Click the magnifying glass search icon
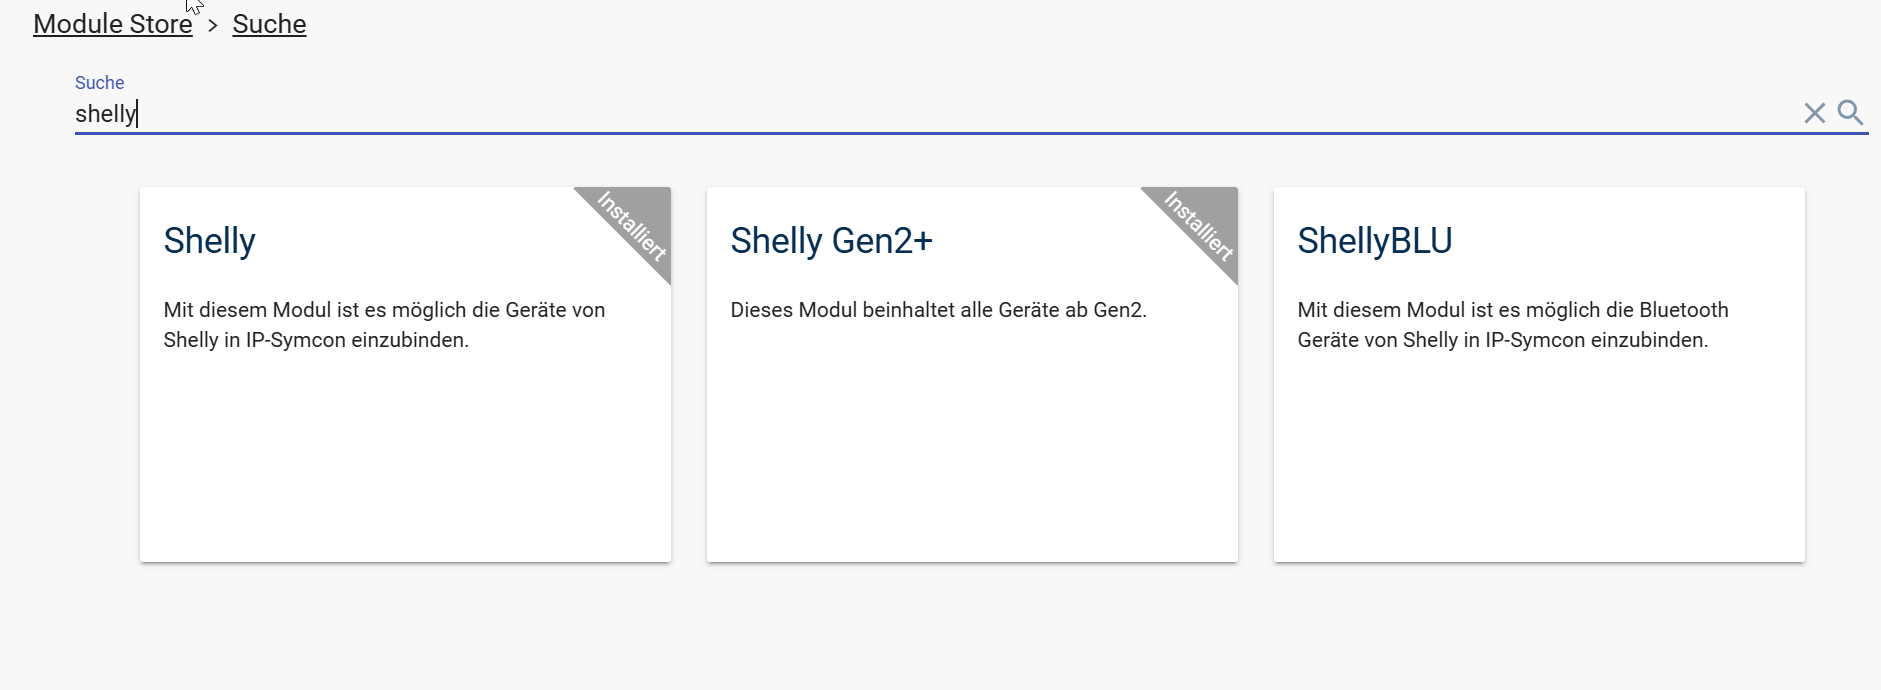1881x690 pixels. [1850, 113]
